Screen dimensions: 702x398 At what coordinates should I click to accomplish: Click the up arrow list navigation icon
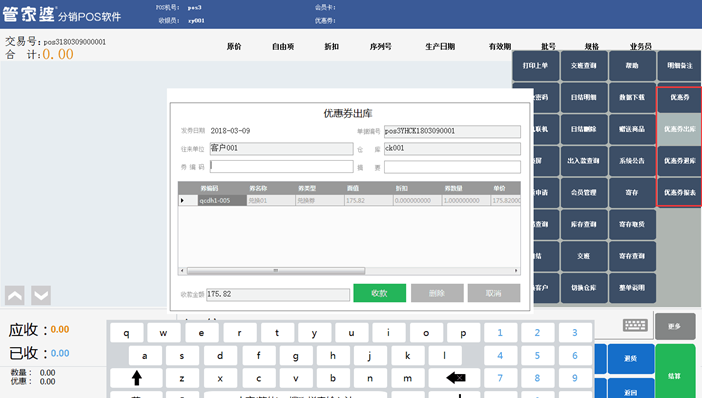pyautogui.click(x=15, y=295)
